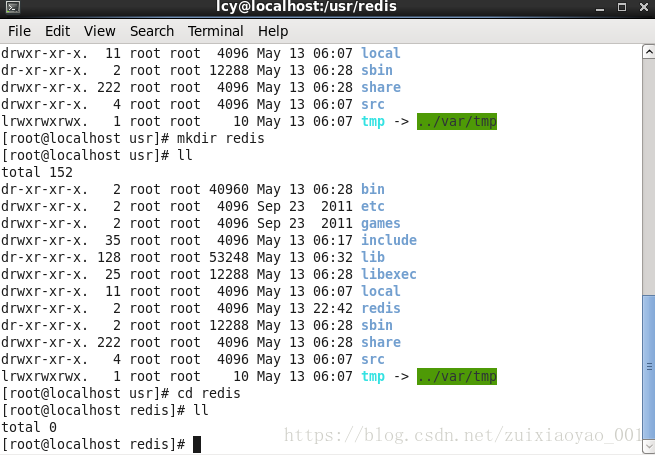Image resolution: width=655 pixels, height=455 pixels.
Task: Click the '[root@localhost usr]# ll' command line
Action: point(97,155)
